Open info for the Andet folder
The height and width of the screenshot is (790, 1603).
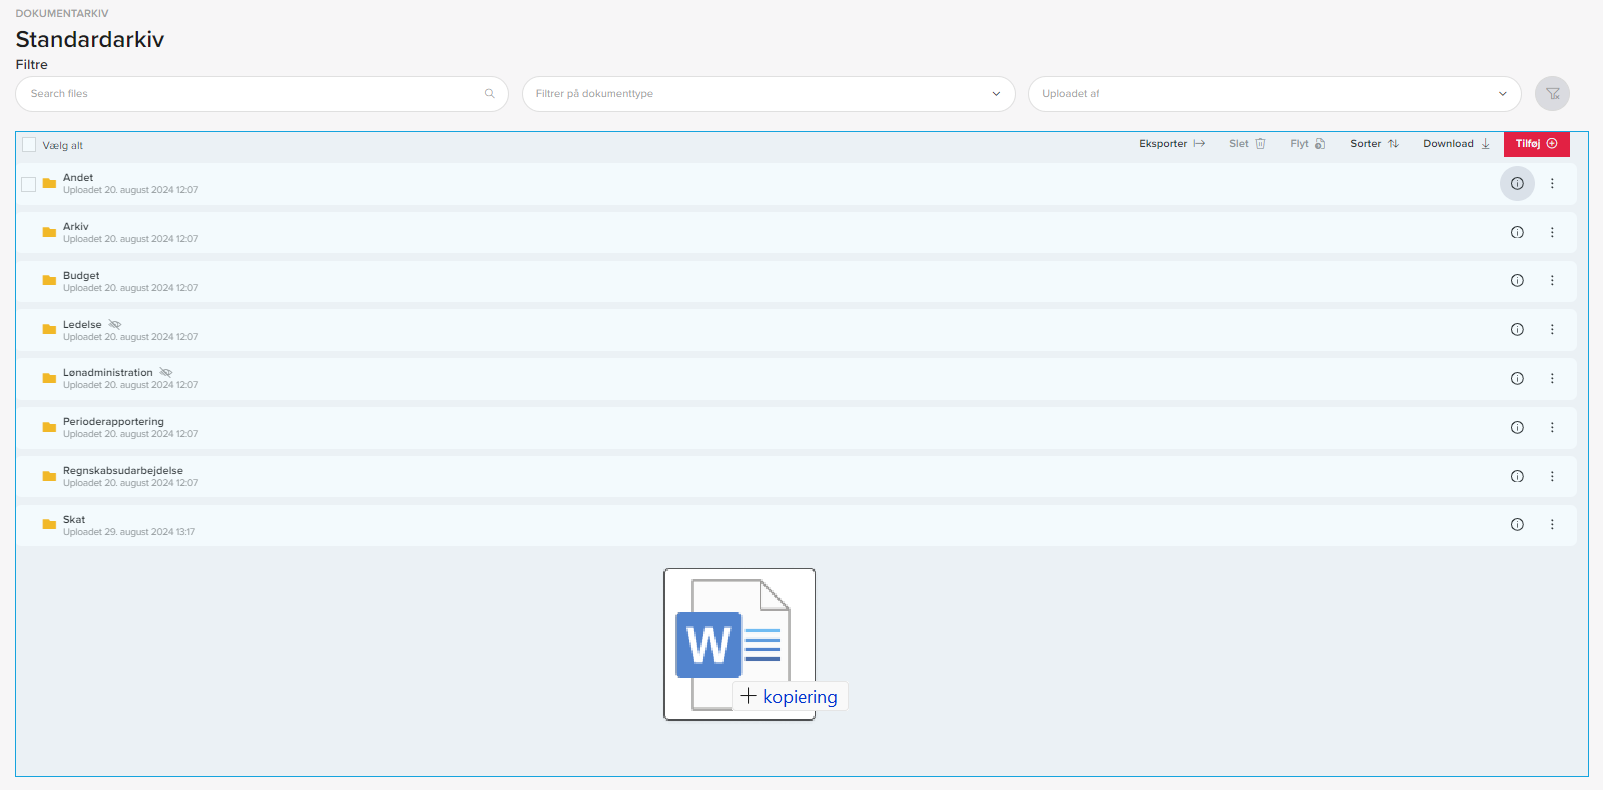tap(1517, 183)
